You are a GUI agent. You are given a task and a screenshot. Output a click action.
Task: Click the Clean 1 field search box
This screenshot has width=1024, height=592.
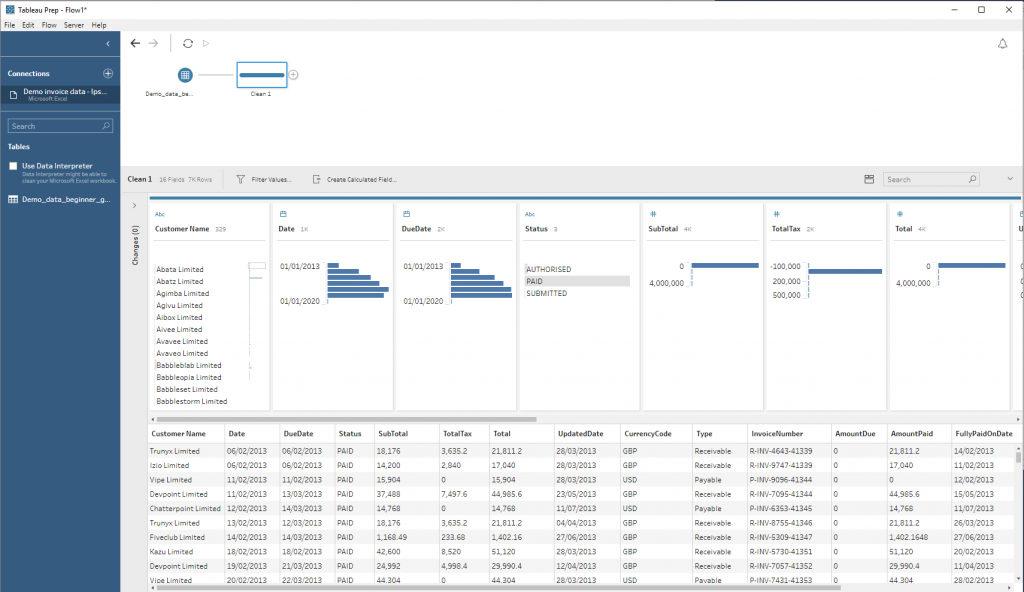[931, 179]
